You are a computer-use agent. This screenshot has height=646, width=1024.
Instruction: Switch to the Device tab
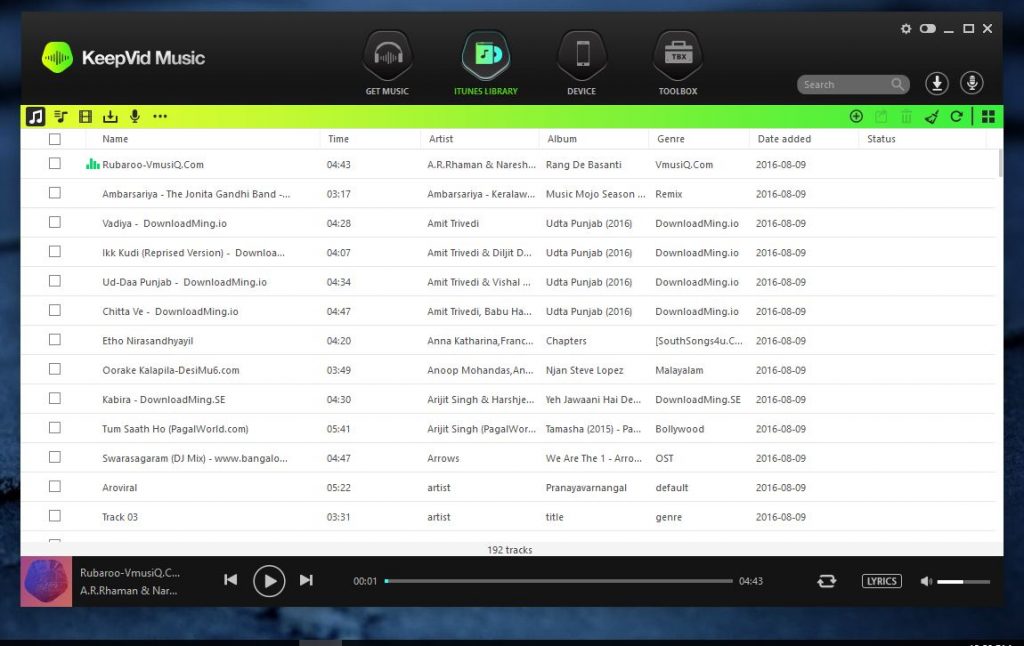(581, 63)
